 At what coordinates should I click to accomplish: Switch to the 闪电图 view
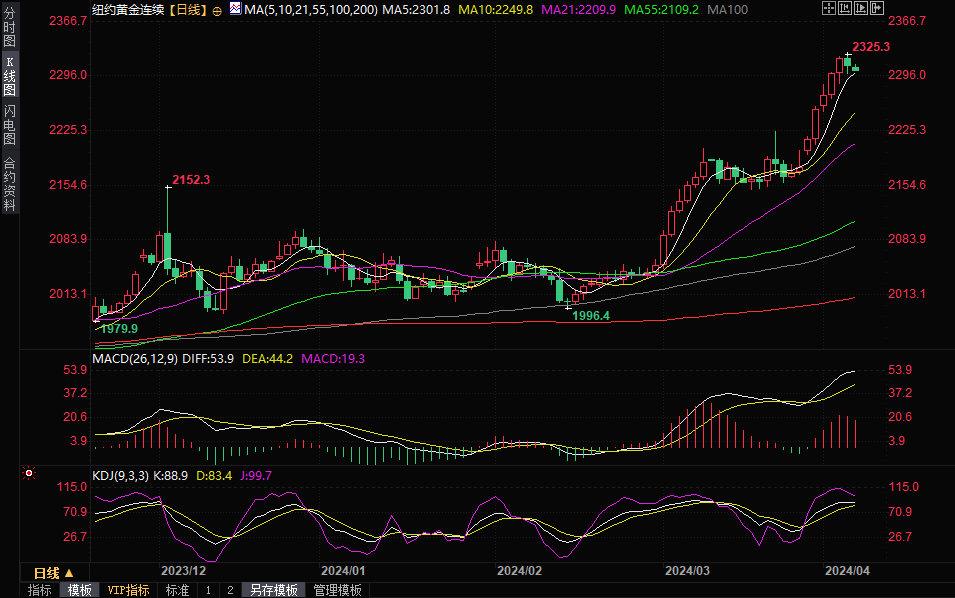[x=9, y=125]
